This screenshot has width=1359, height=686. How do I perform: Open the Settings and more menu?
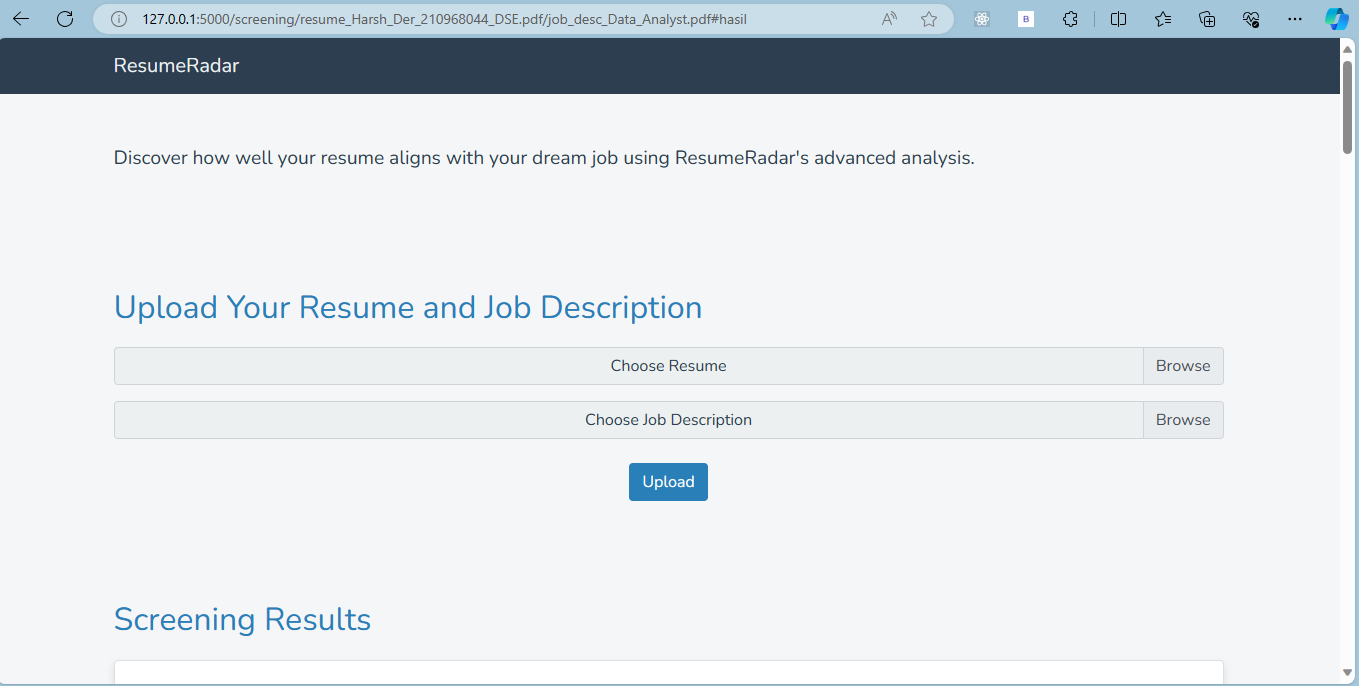[x=1295, y=19]
